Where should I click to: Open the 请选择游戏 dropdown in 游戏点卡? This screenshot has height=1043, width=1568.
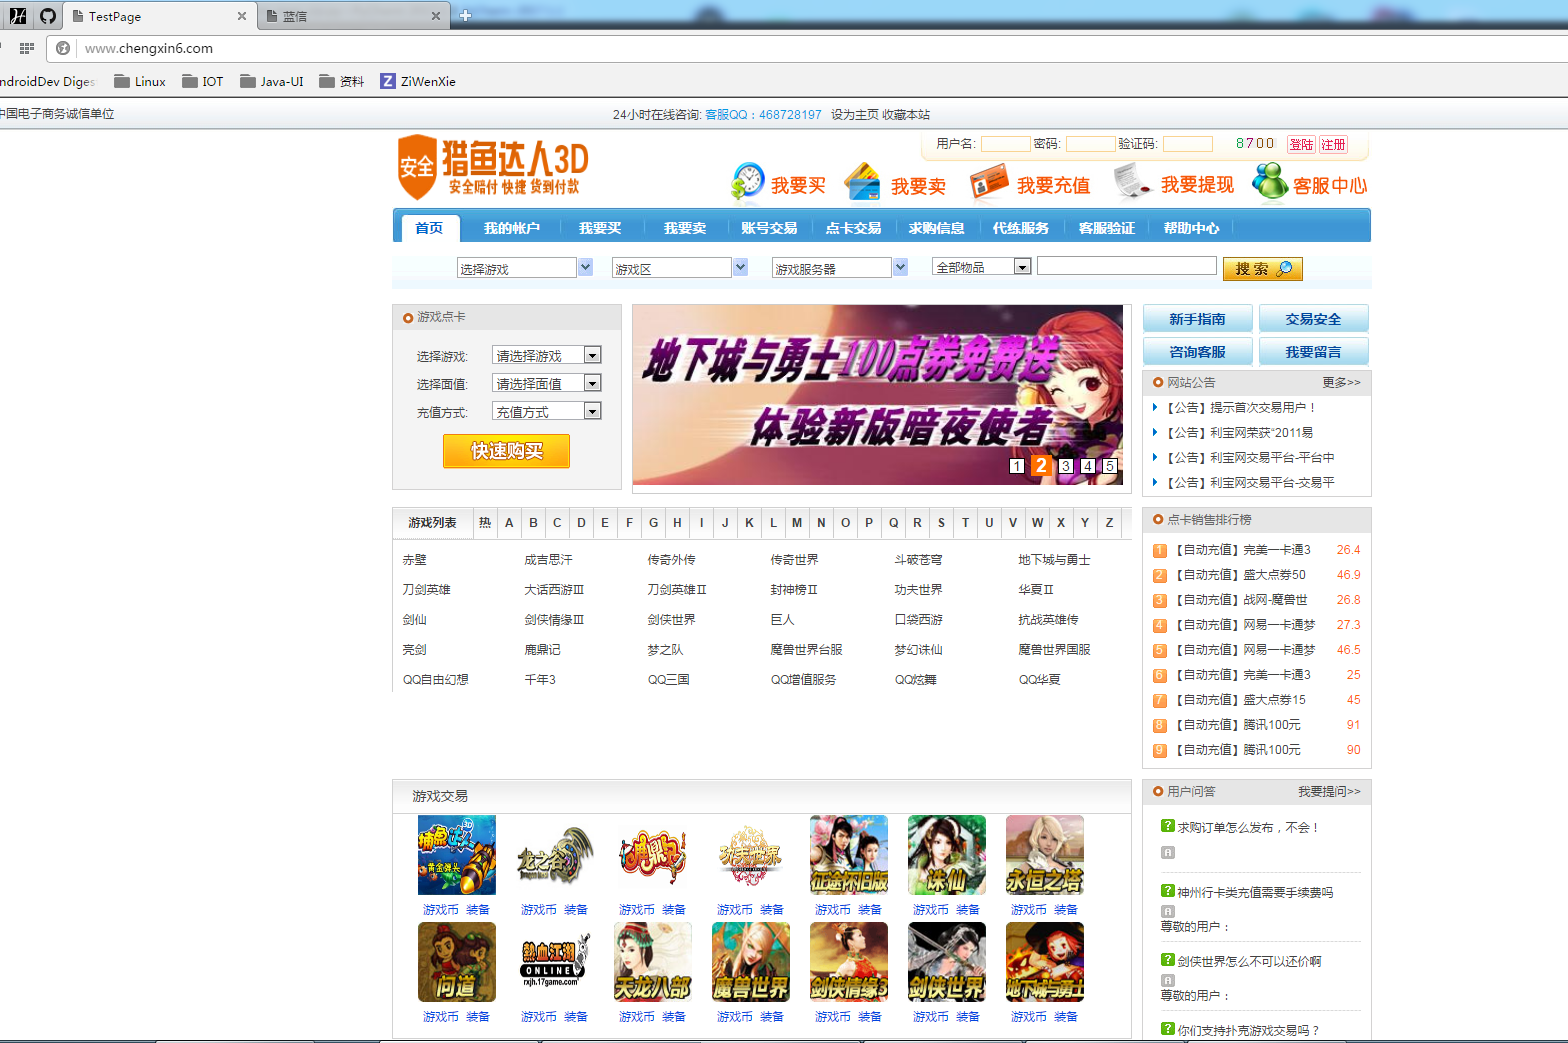point(546,355)
